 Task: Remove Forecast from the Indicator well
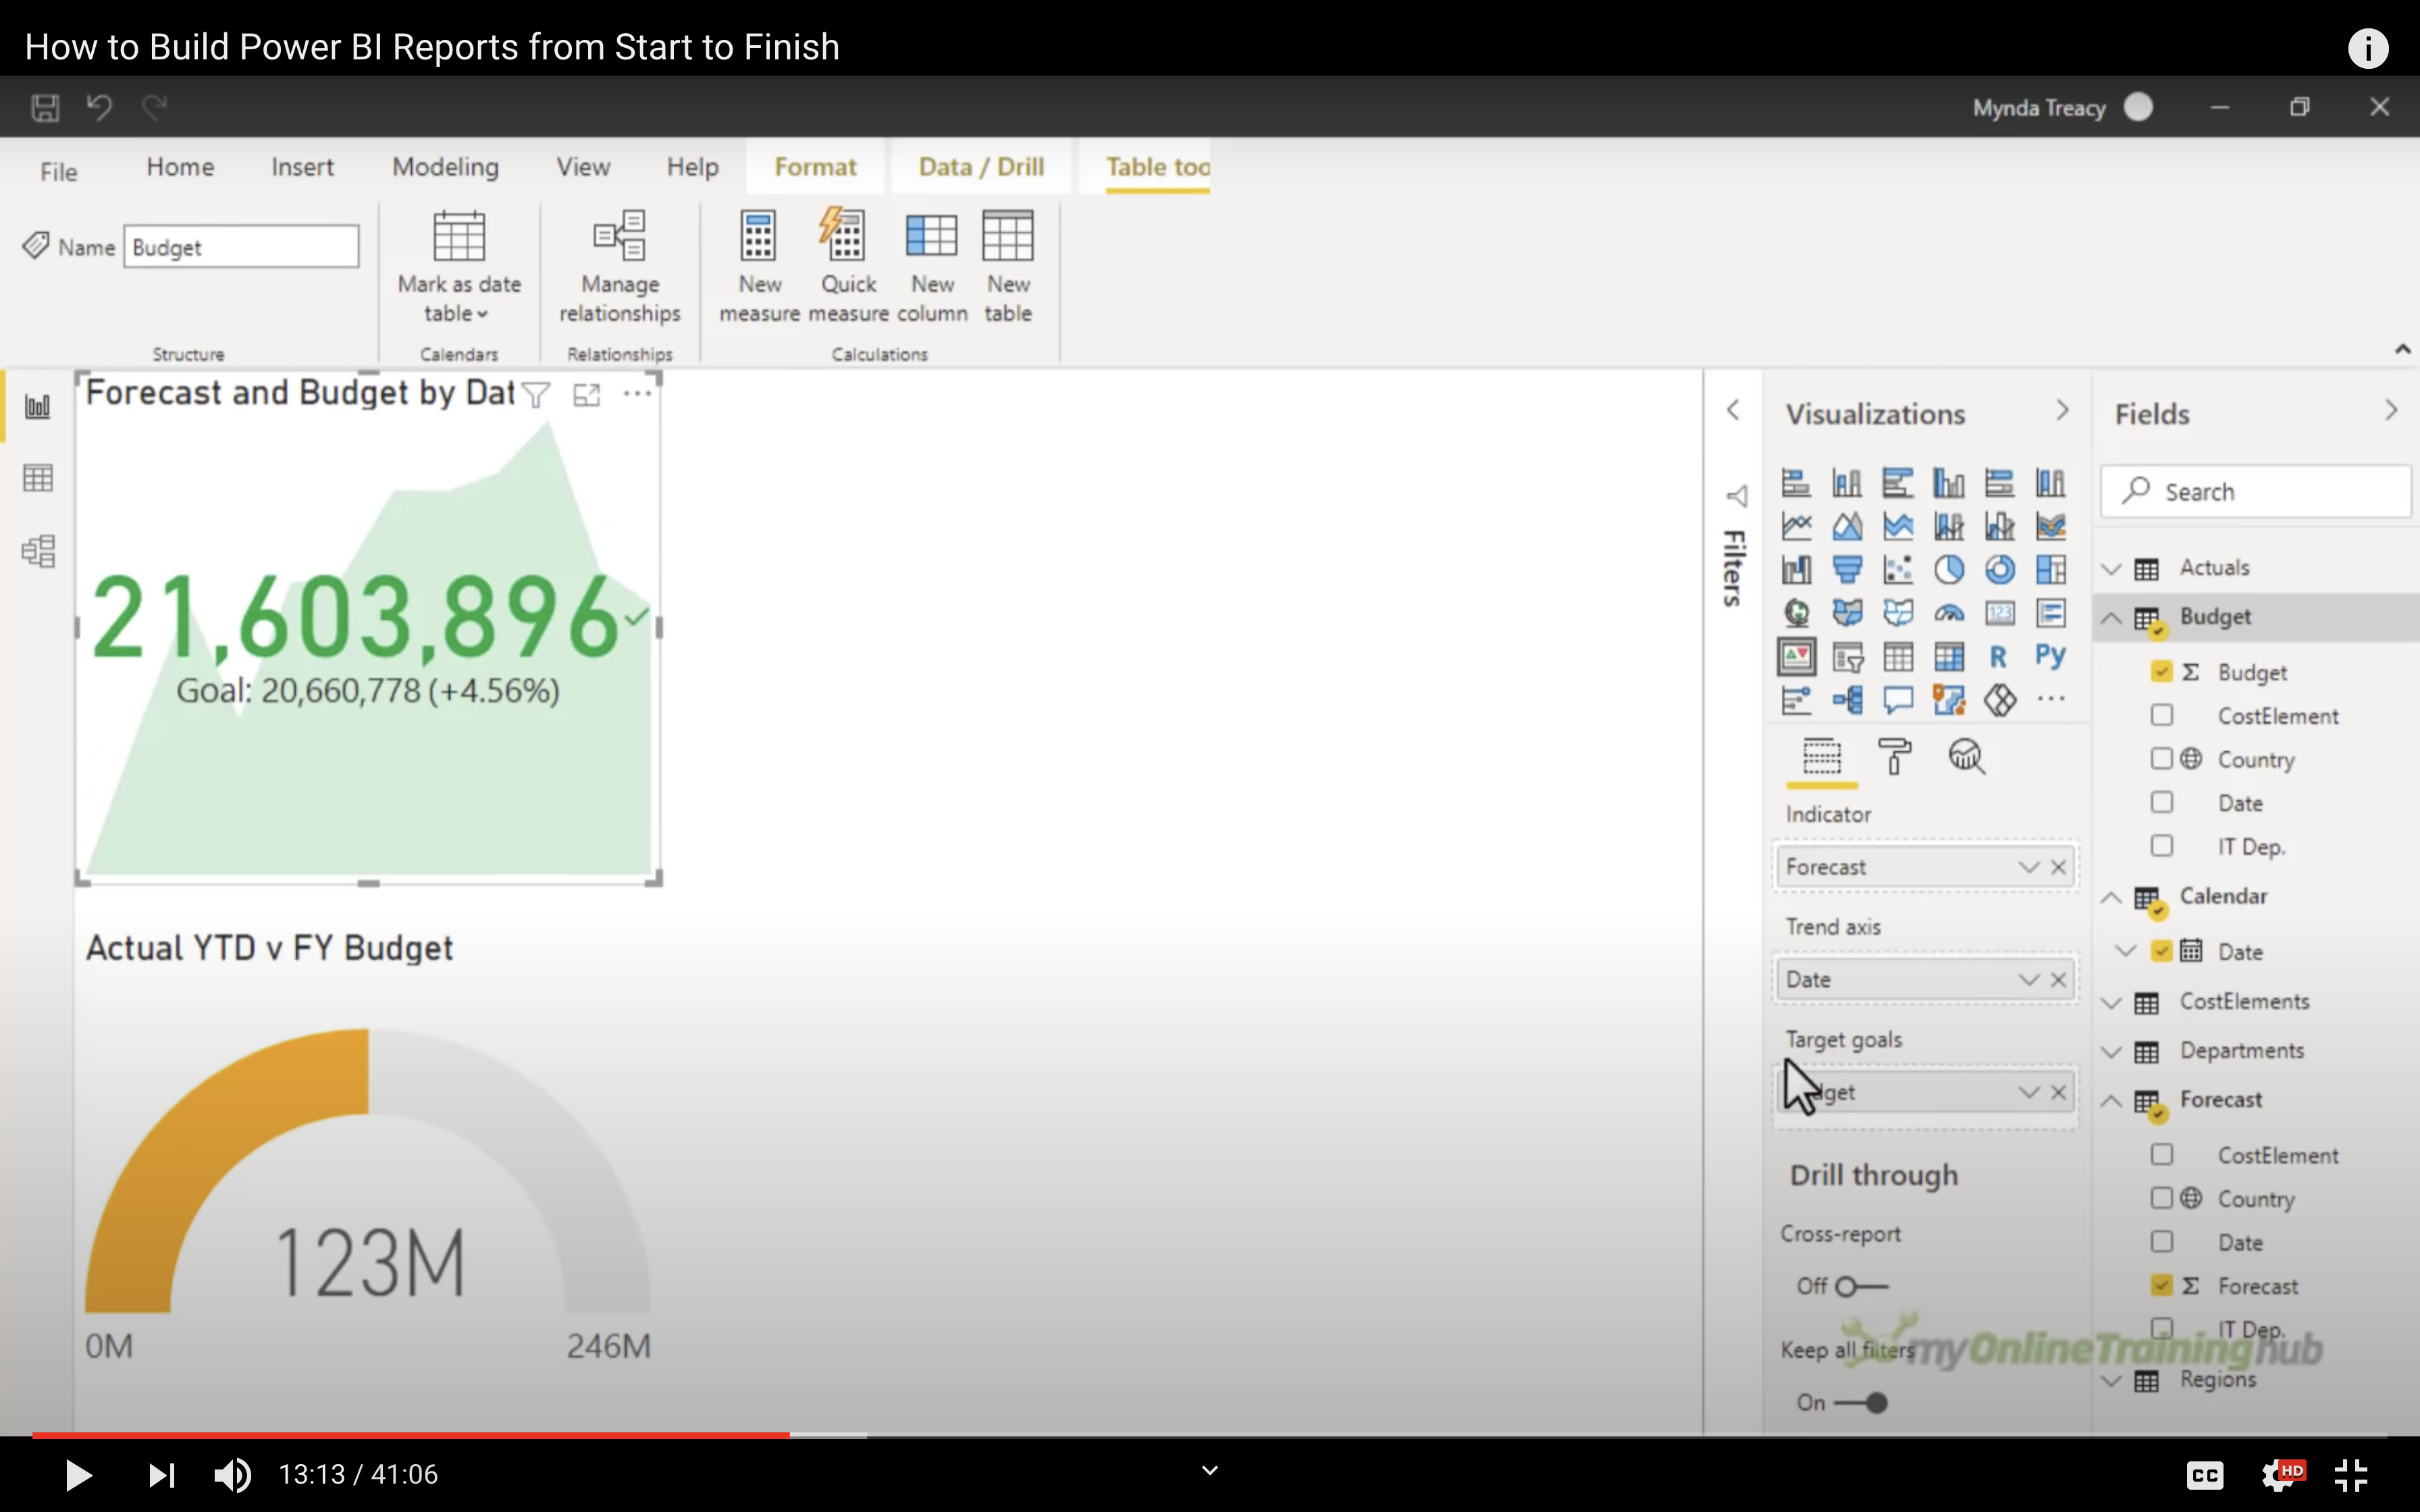2058,867
